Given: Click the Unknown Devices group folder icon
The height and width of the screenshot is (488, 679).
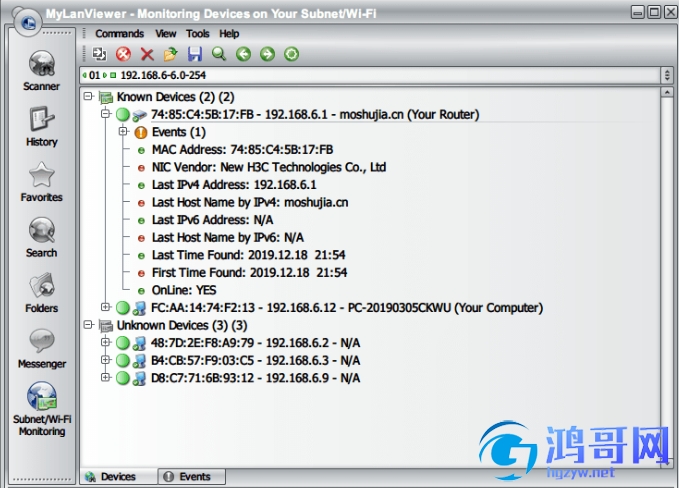Looking at the screenshot, I should (106, 326).
